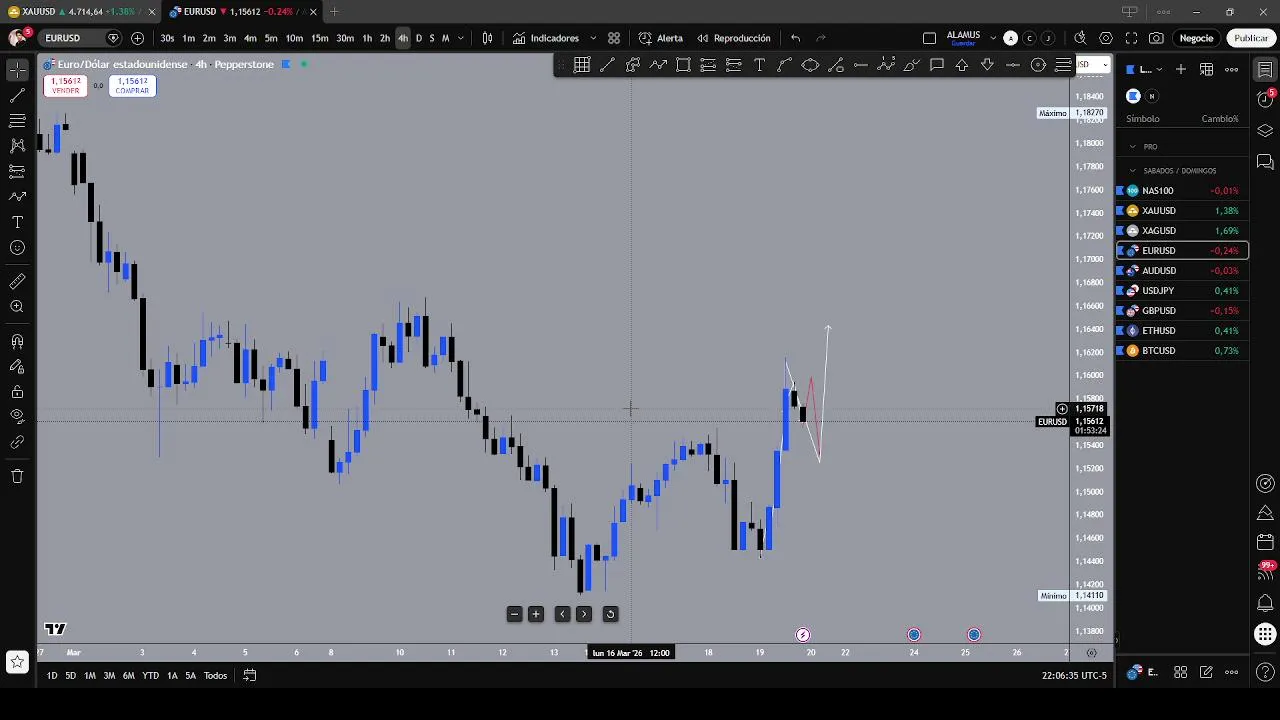Open the USD currency dropdown
The height and width of the screenshot is (720, 1280).
coord(1091,65)
